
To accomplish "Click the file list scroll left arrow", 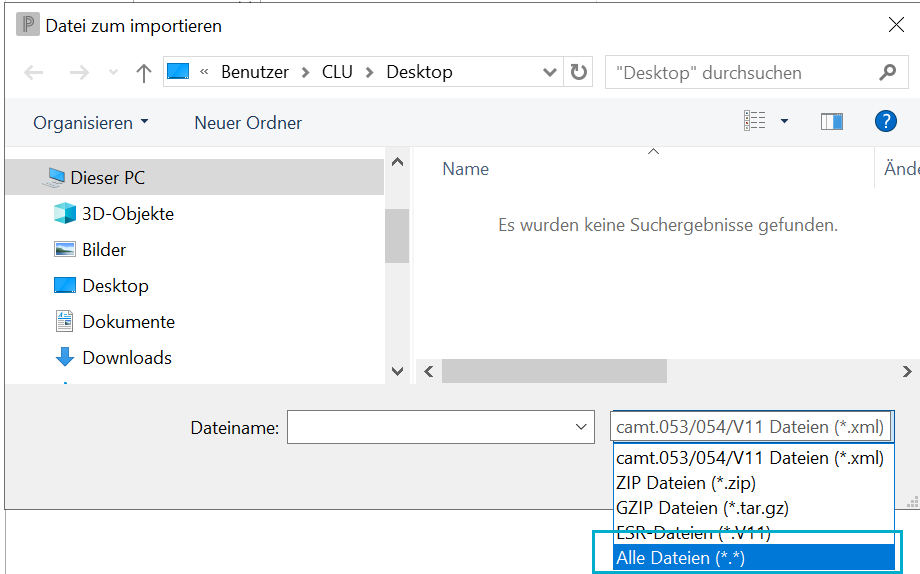I will [429, 371].
